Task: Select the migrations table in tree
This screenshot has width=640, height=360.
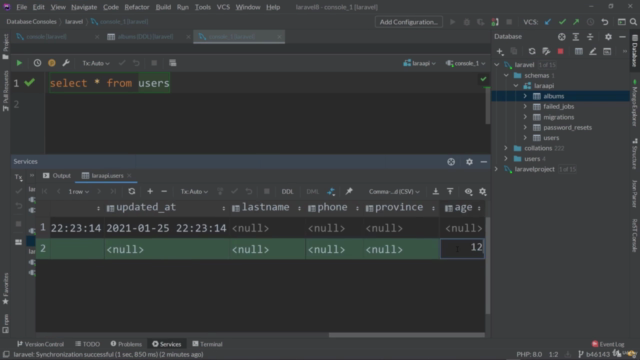Action: (558, 117)
